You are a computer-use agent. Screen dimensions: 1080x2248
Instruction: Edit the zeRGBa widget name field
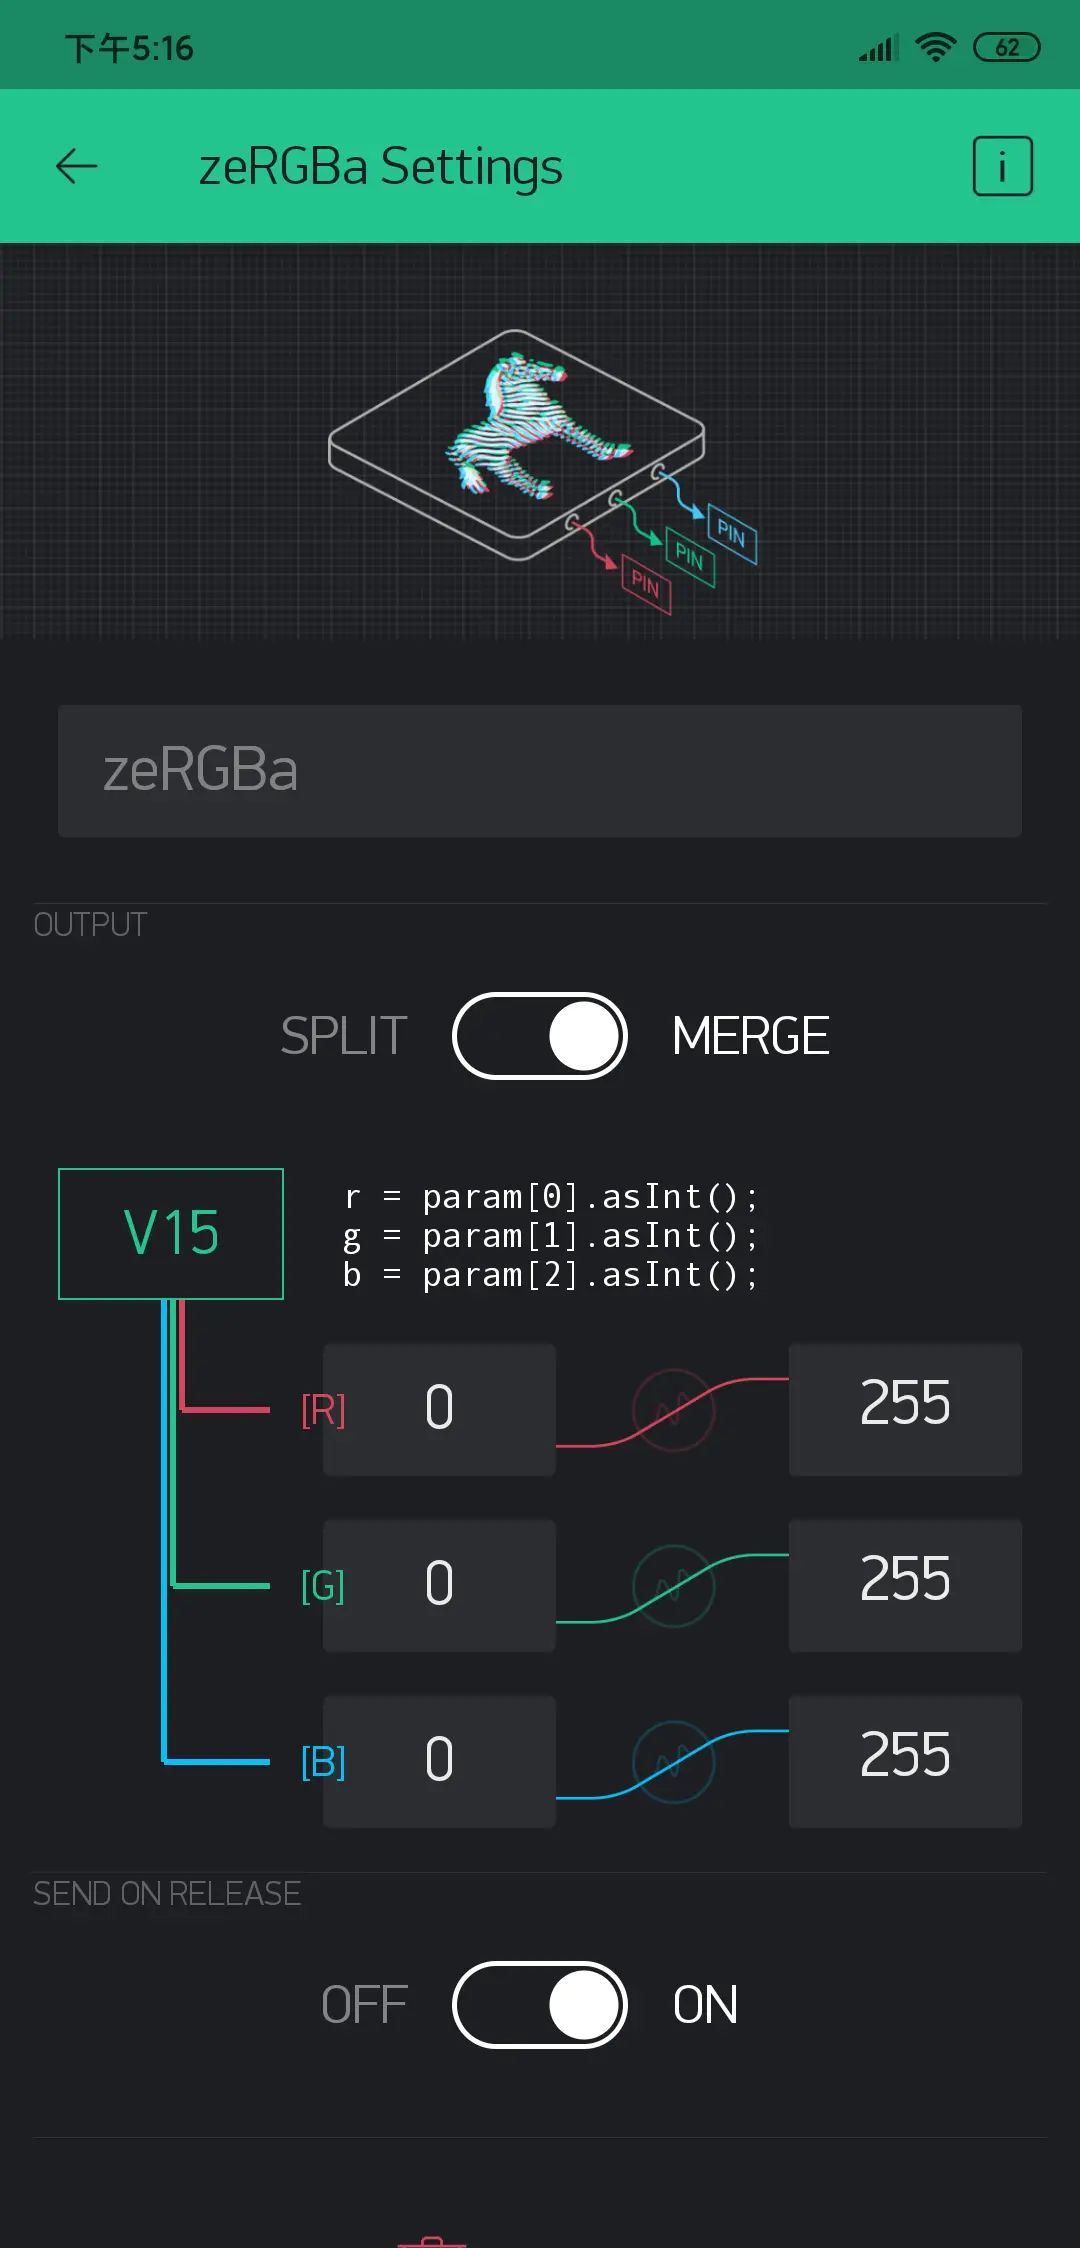540,771
